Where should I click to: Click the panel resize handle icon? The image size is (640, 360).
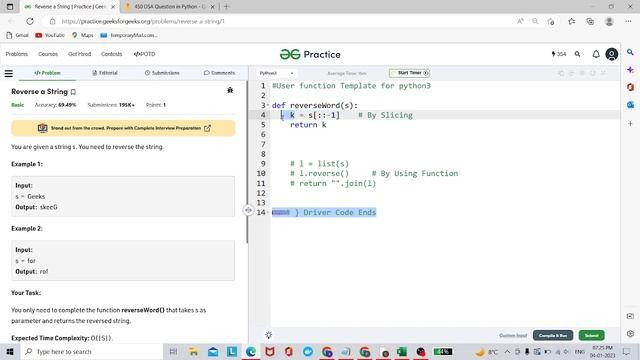pyautogui.click(x=248, y=210)
